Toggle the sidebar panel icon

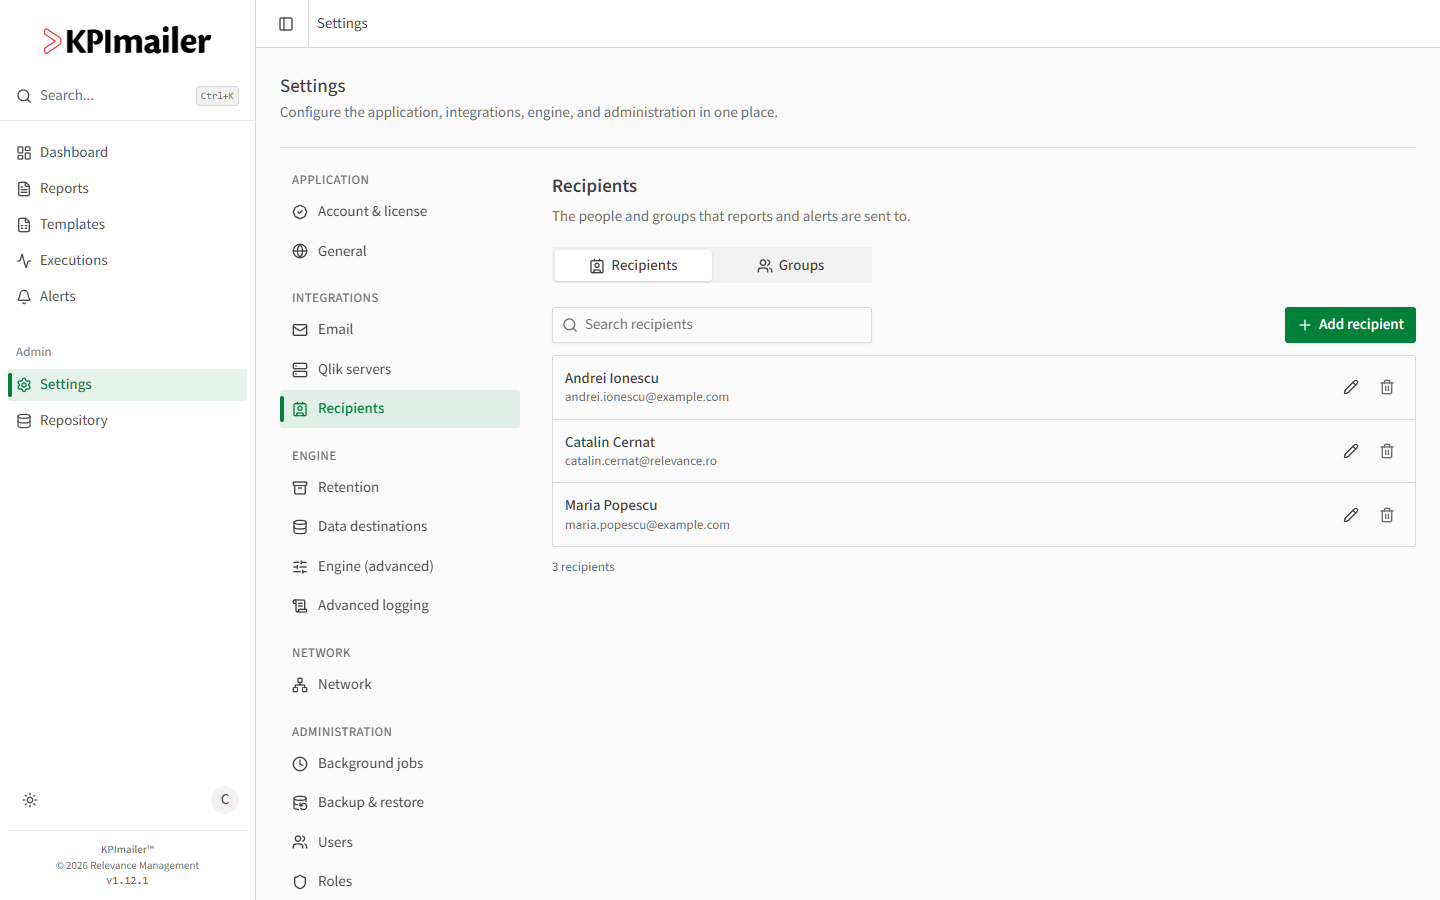286,24
